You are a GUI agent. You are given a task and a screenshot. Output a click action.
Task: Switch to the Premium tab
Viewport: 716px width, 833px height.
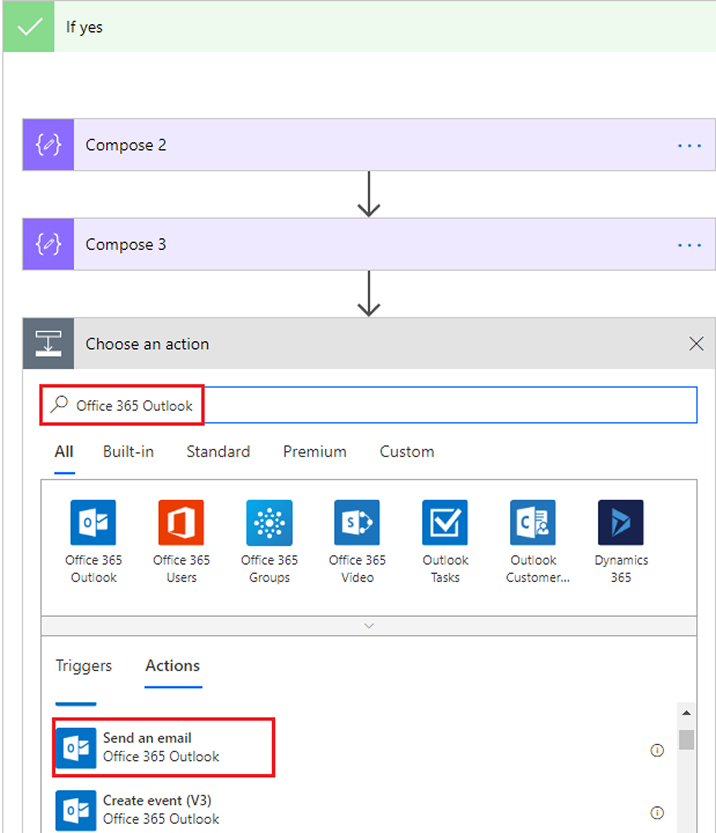pyautogui.click(x=314, y=452)
